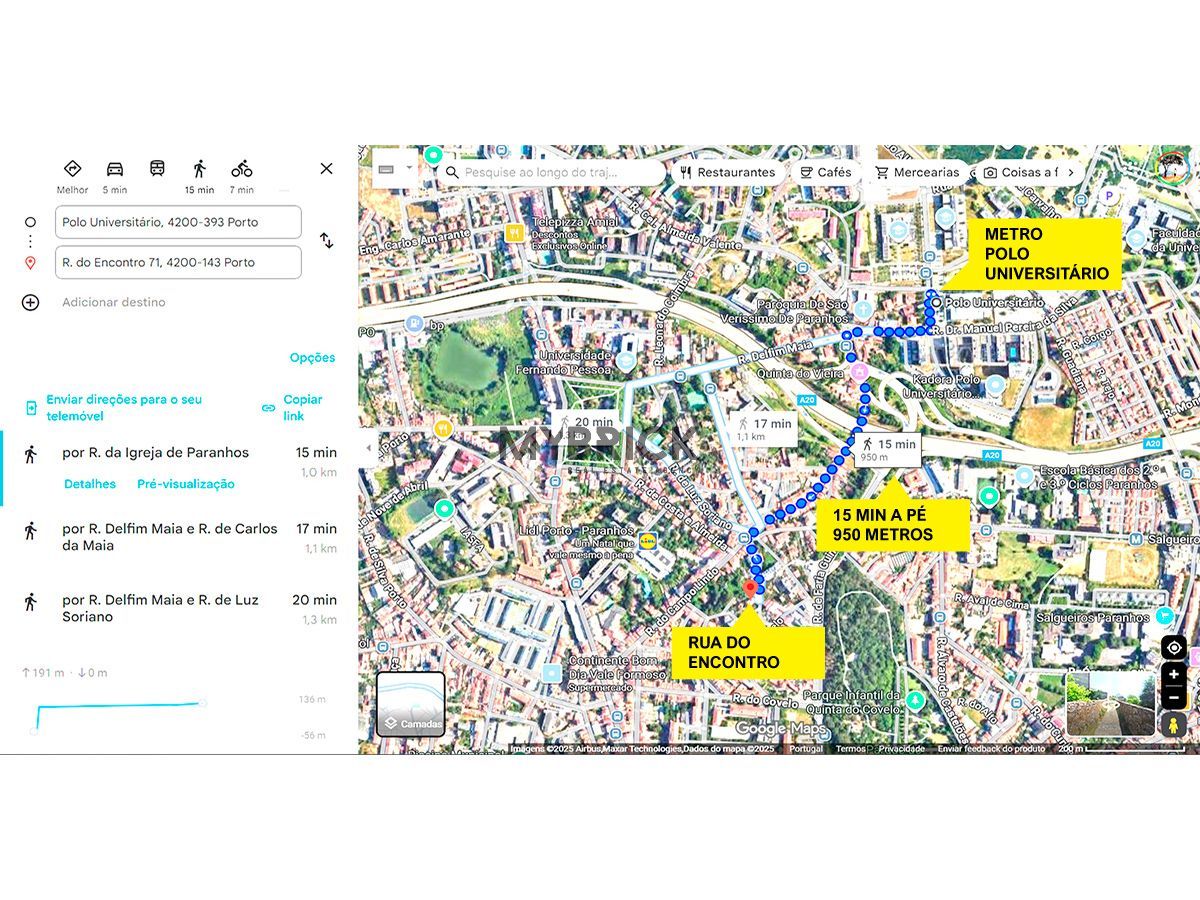Click the Polo Universitário origin field

[178, 222]
